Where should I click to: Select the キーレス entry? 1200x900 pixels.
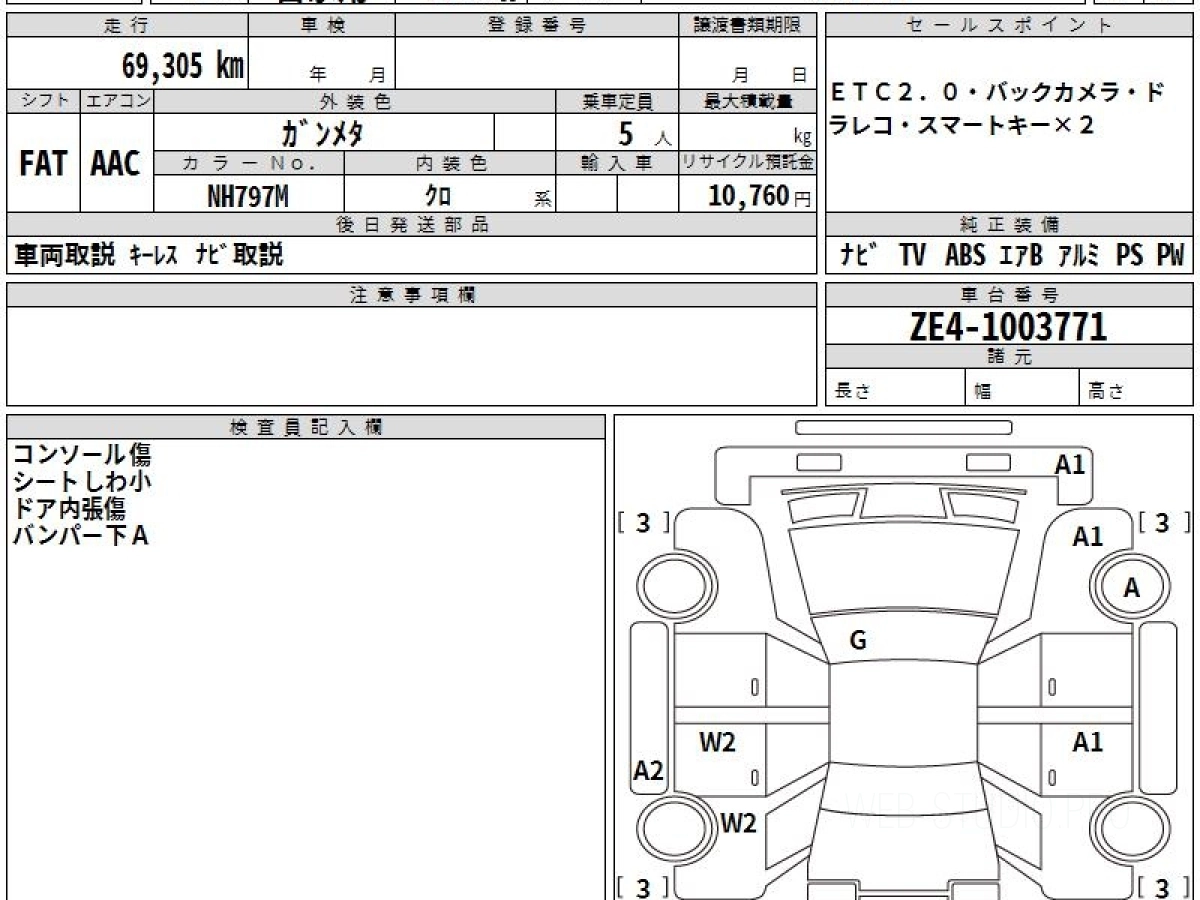click(x=153, y=256)
